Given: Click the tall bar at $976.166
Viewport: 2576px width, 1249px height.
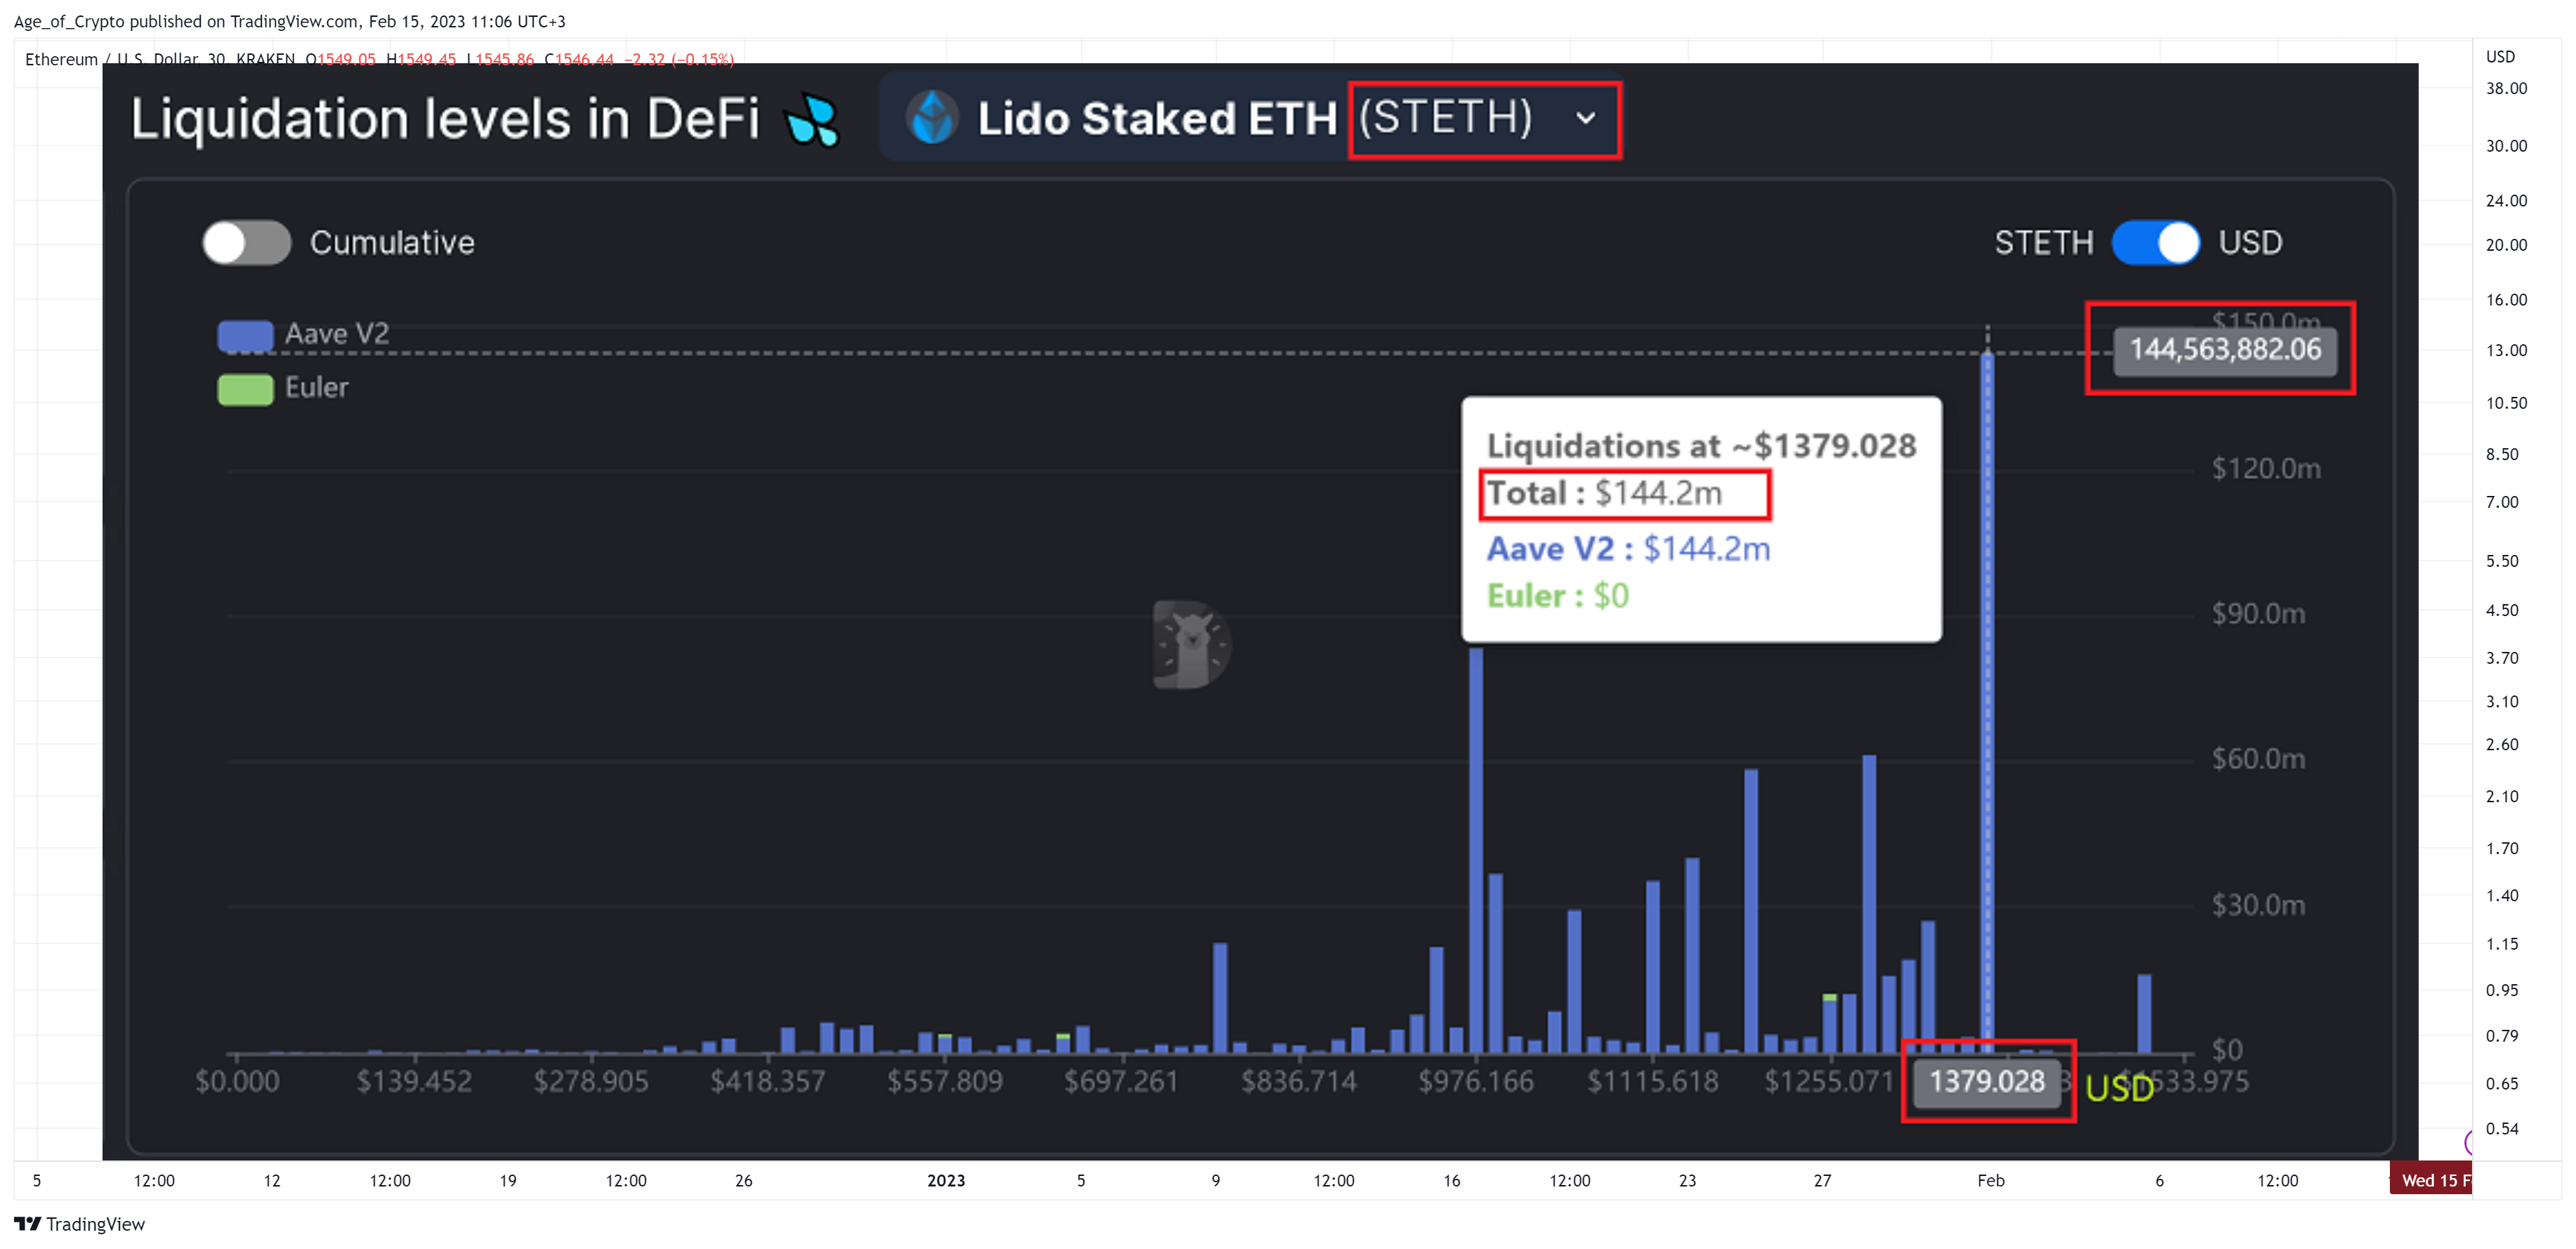Looking at the screenshot, I should [1476, 850].
